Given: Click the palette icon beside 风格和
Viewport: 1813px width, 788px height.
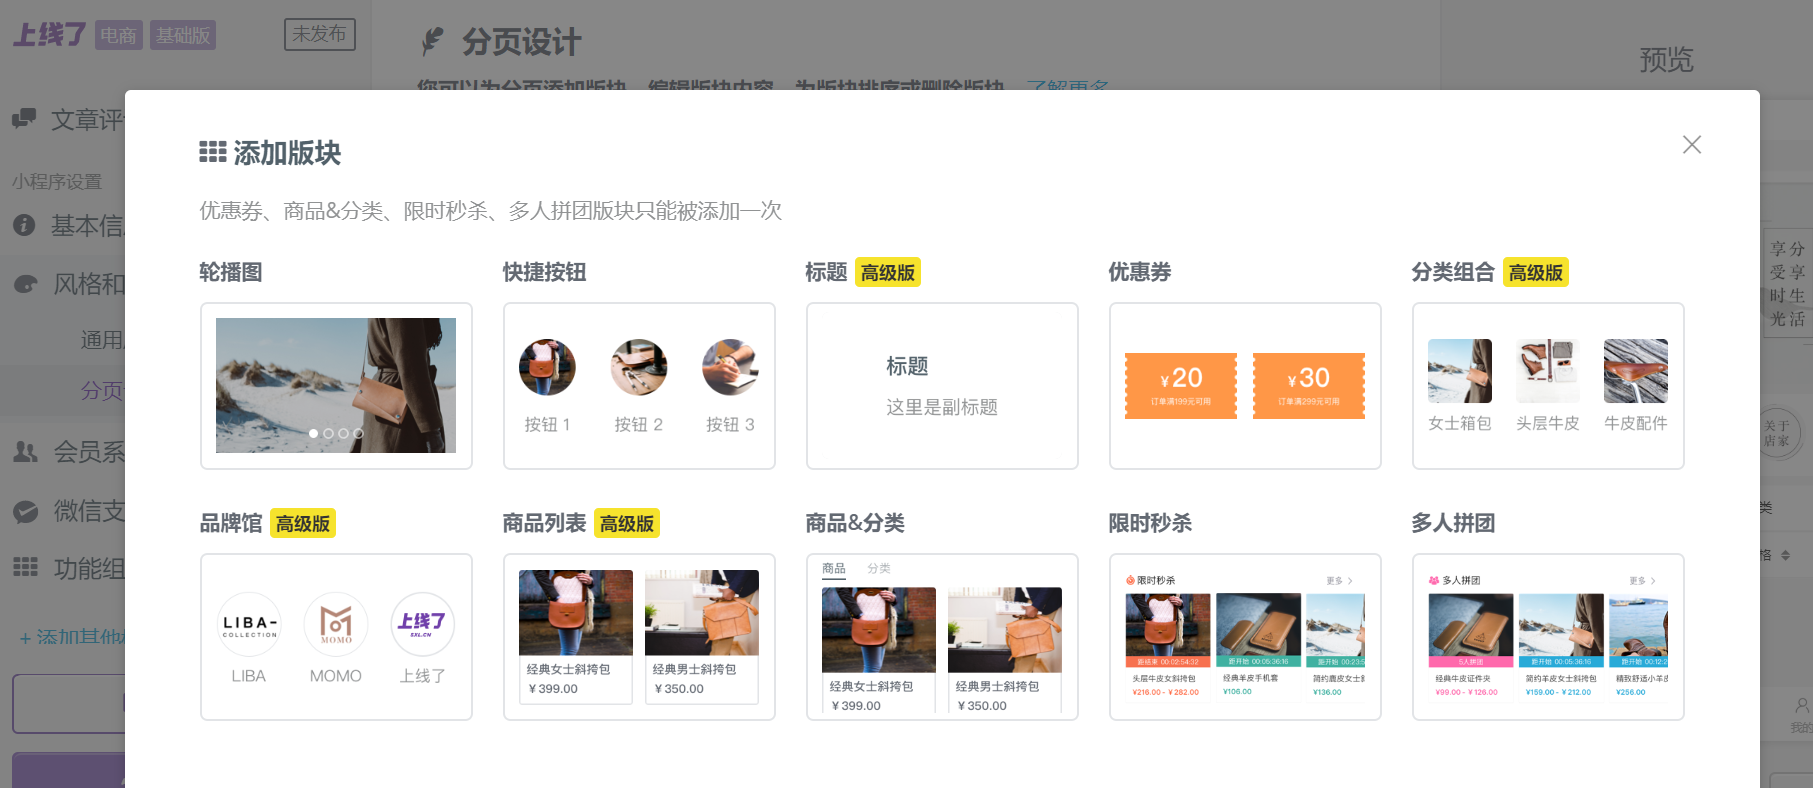Looking at the screenshot, I should point(25,284).
